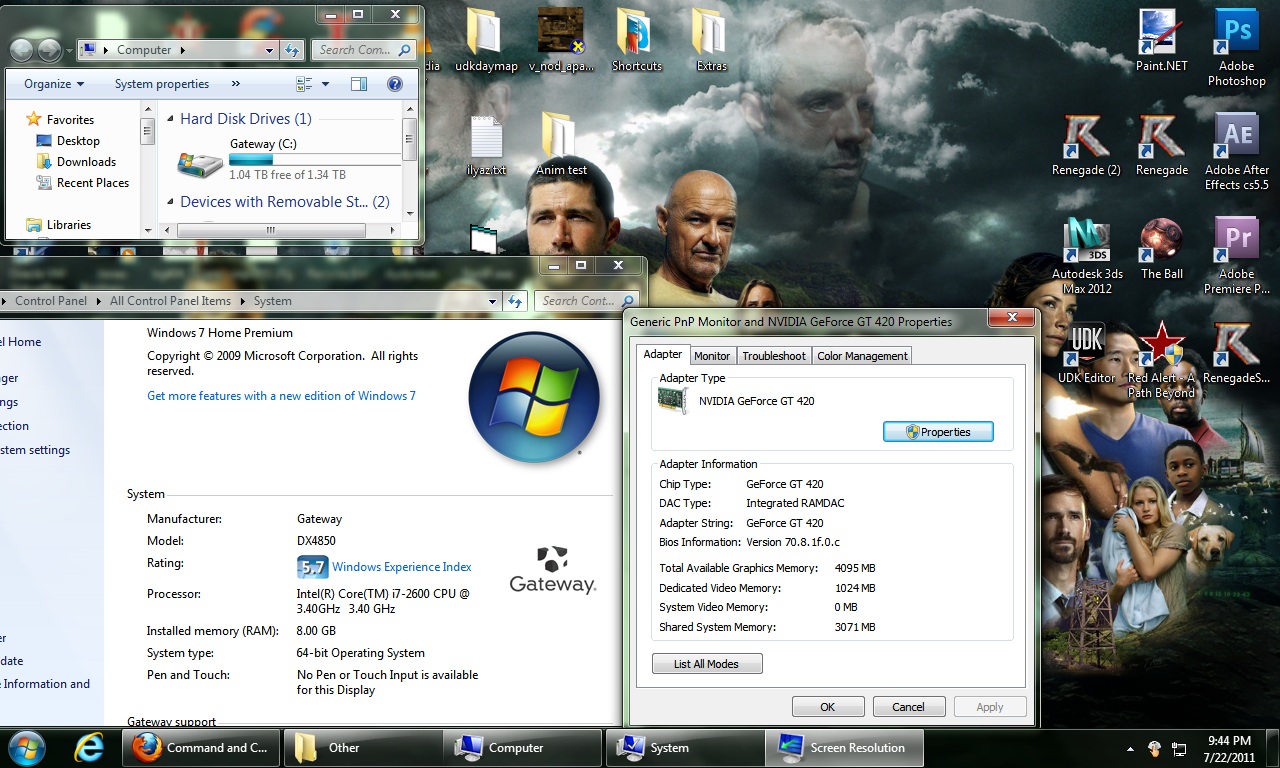Switch to the Monitor tab

click(712, 356)
